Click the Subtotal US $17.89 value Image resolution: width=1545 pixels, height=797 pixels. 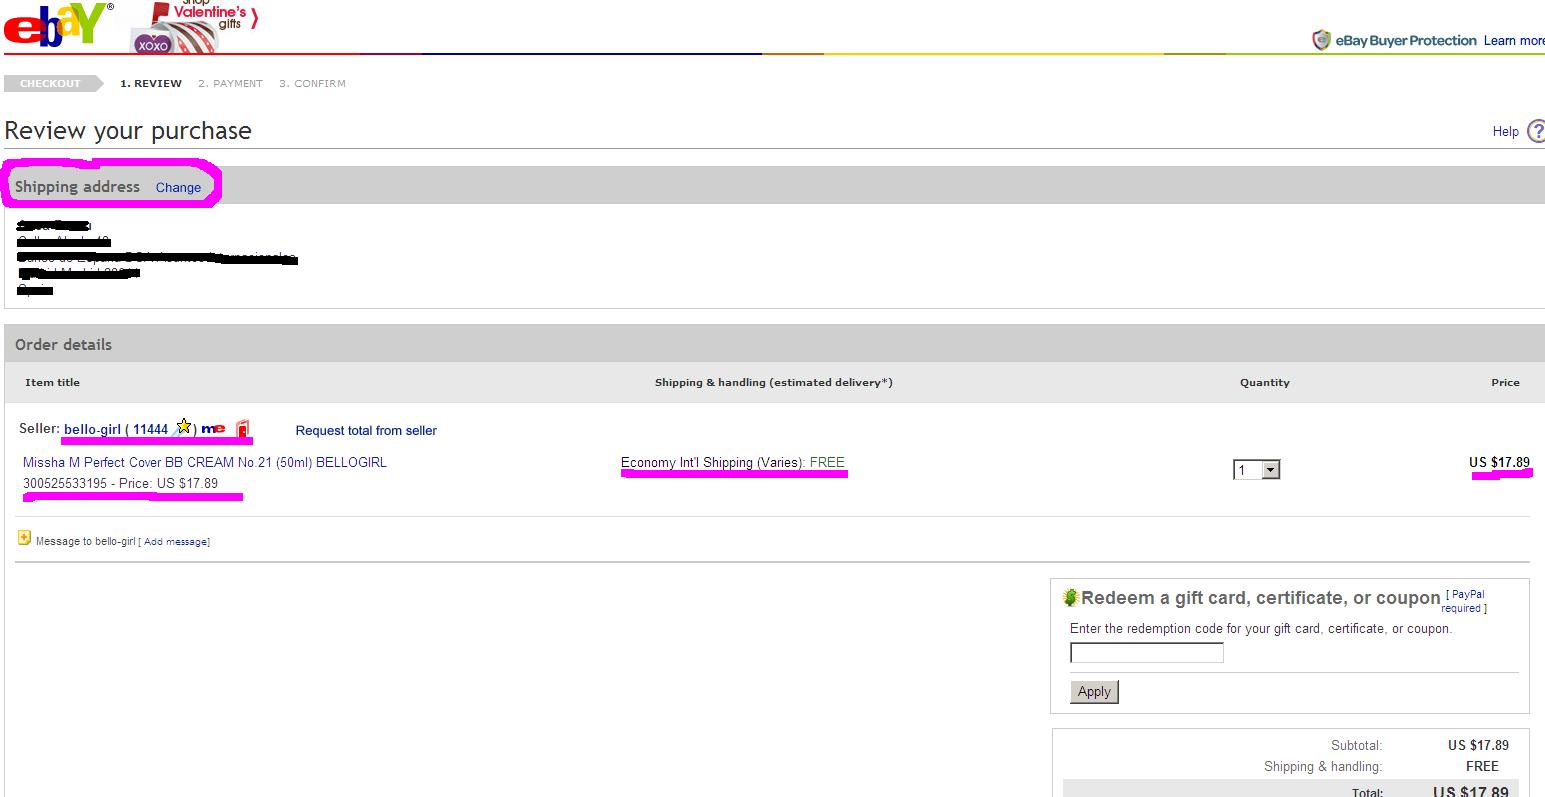[1478, 745]
